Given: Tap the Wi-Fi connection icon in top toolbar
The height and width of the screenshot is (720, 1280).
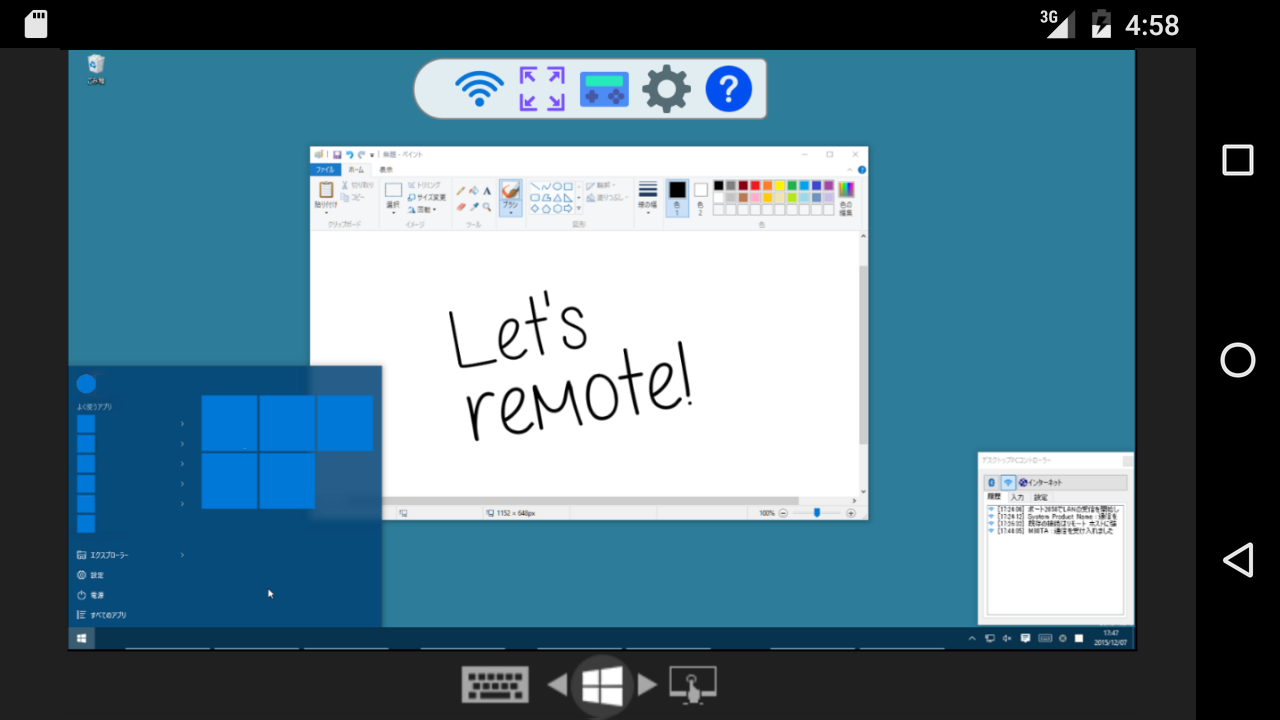Looking at the screenshot, I should pos(479,89).
